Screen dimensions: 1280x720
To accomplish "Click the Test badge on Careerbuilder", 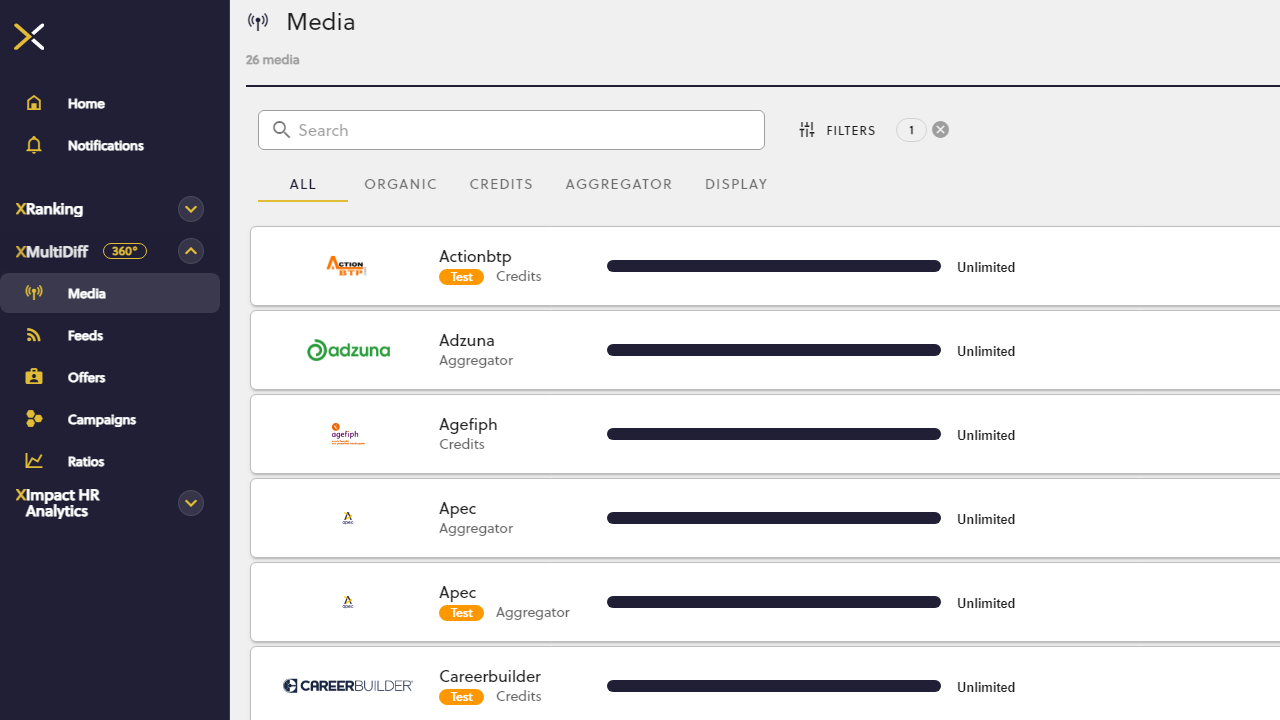I will tap(461, 697).
